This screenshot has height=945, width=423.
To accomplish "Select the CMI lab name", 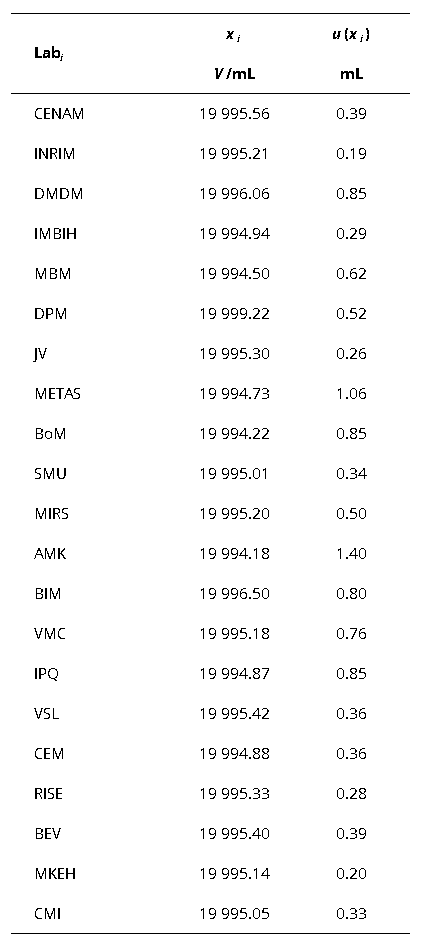I will 48,914.
